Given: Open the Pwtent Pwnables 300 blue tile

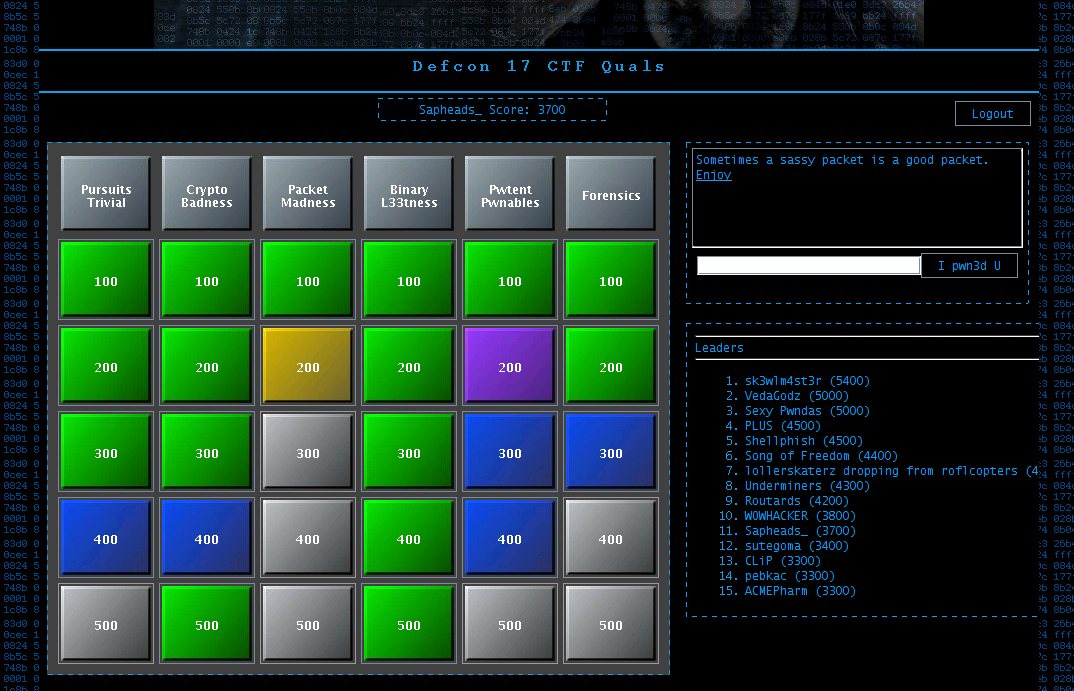Looking at the screenshot, I should [x=510, y=452].
